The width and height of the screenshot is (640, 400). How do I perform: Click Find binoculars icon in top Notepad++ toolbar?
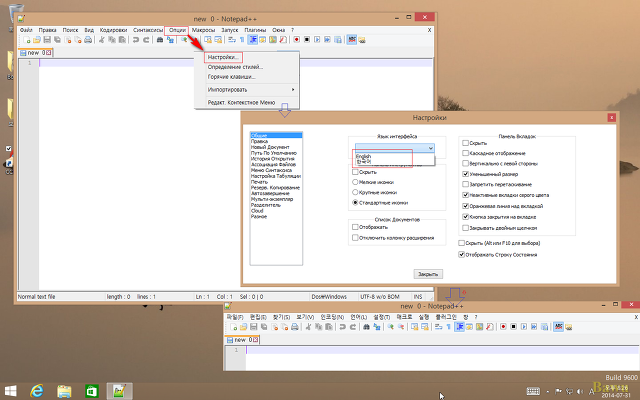(160, 40)
